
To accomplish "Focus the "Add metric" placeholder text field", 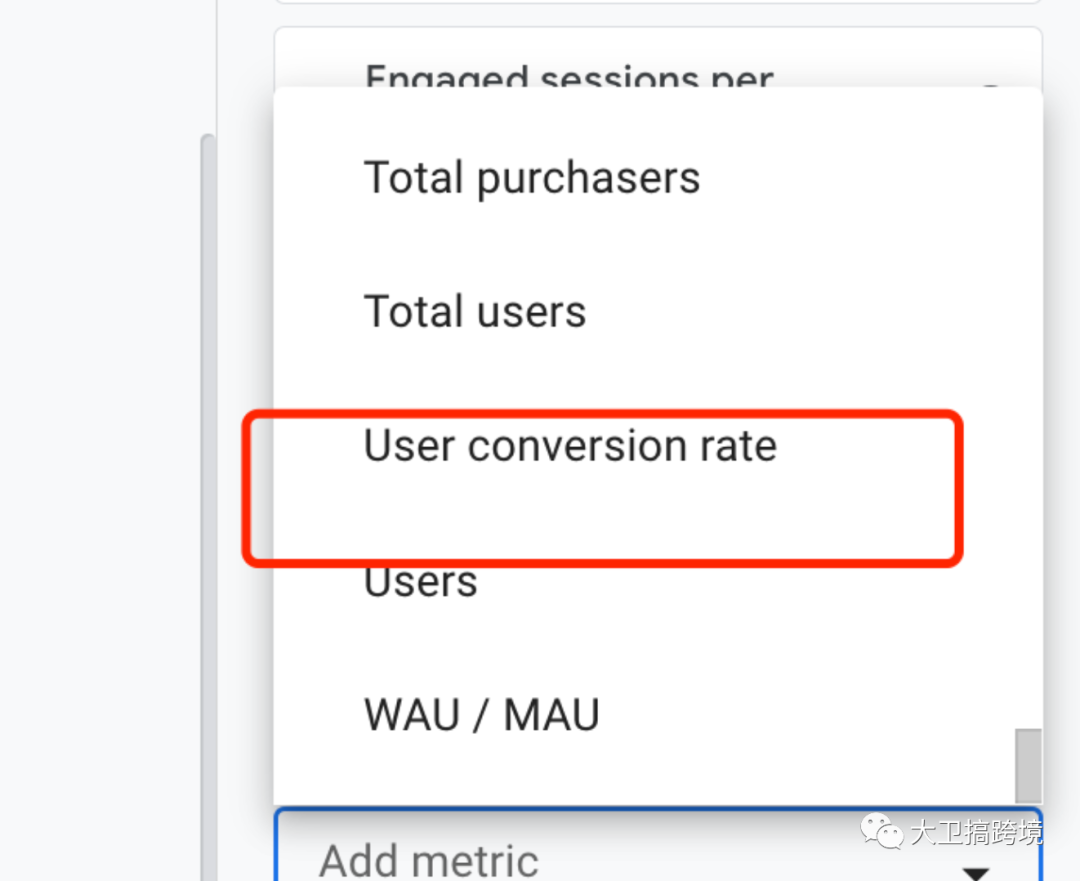I will pos(429,860).
